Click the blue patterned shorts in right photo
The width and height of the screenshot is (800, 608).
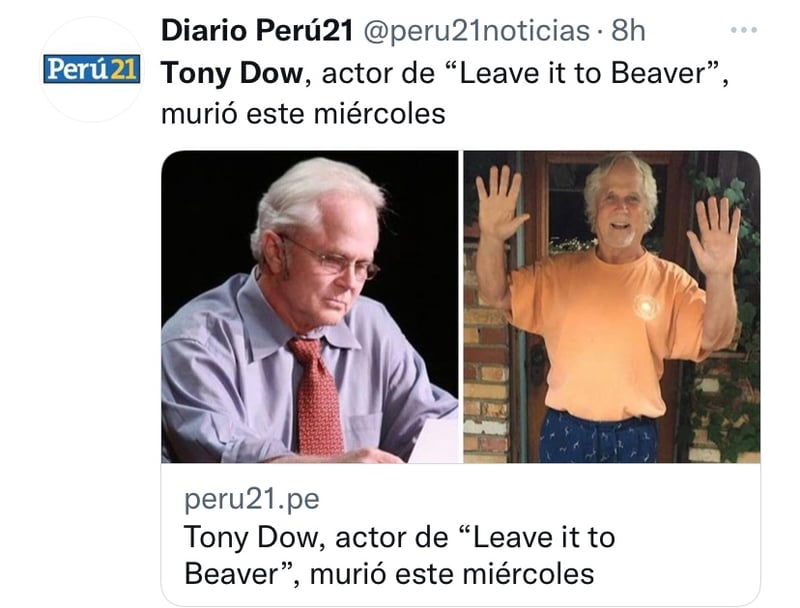pos(598,437)
